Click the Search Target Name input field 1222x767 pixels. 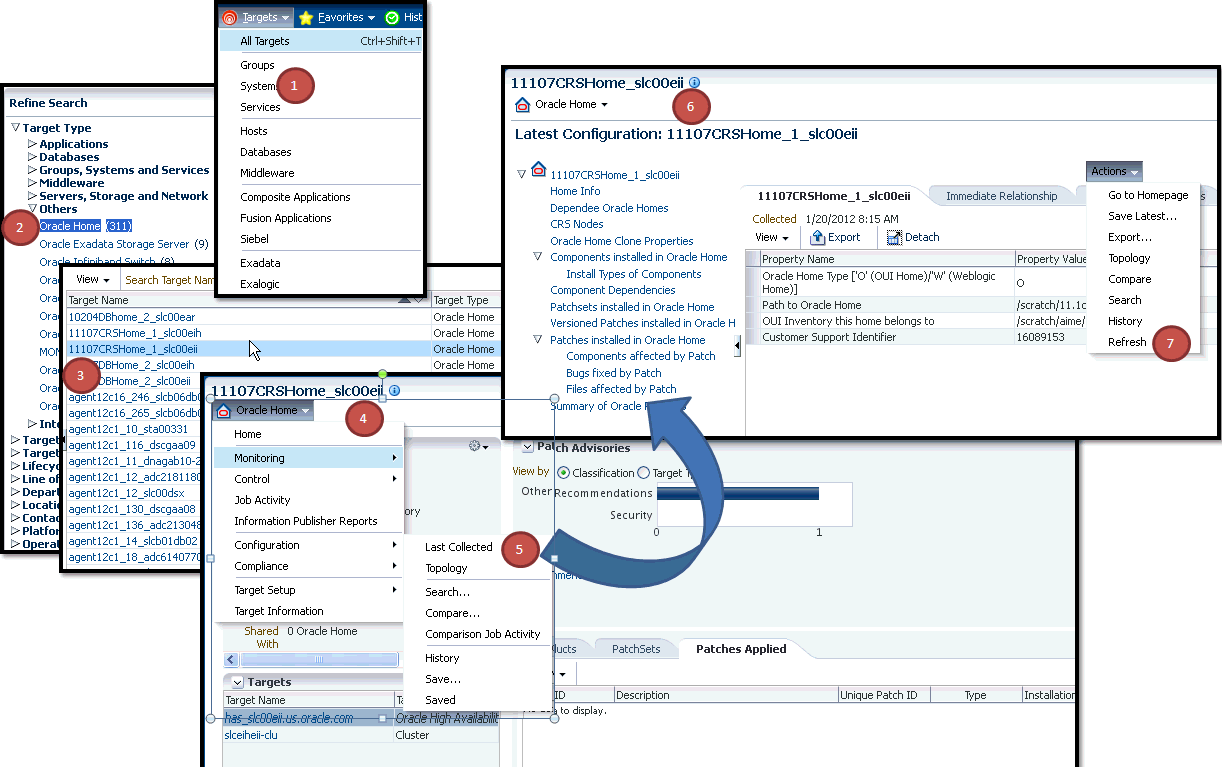click(x=170, y=279)
